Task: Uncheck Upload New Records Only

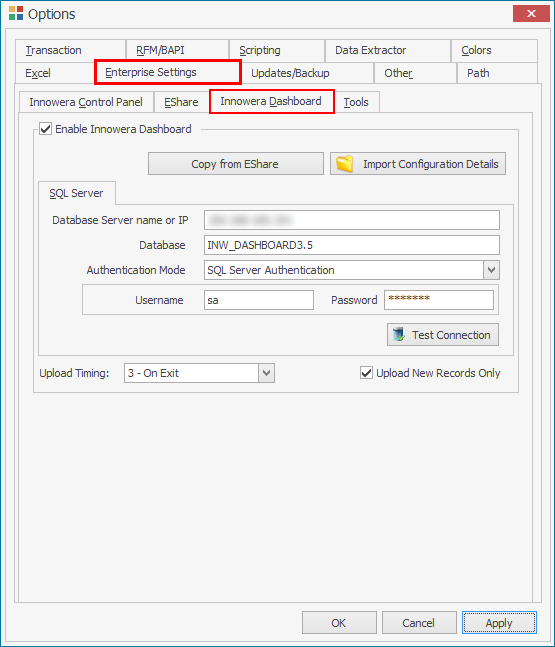Action: click(x=366, y=373)
